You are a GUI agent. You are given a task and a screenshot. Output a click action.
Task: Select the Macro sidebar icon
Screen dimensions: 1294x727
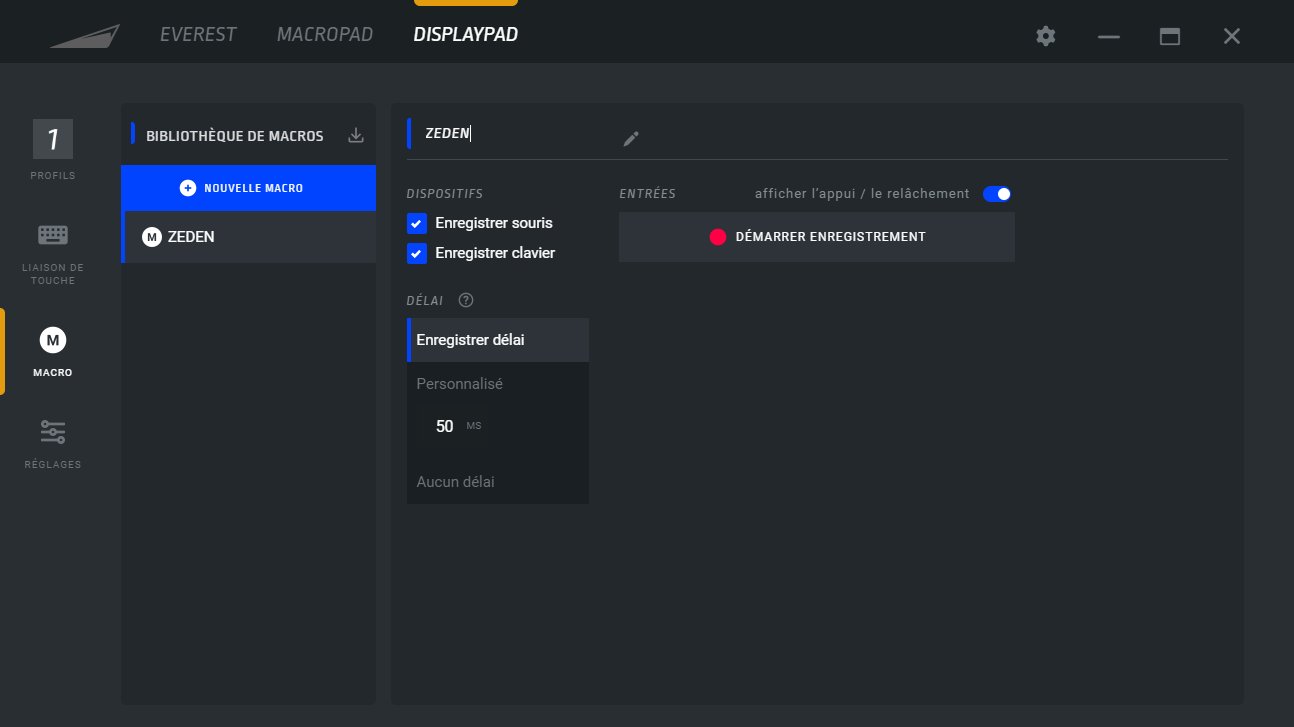53,342
